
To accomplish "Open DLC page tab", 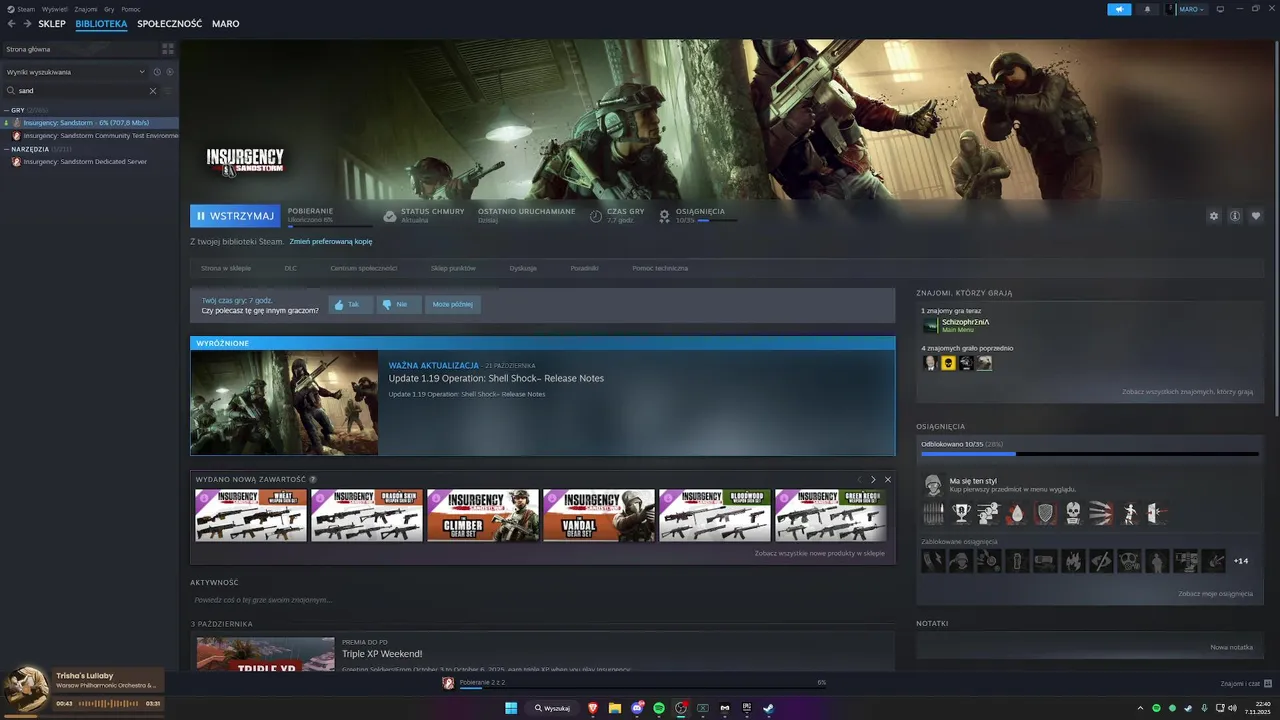I will tap(291, 268).
